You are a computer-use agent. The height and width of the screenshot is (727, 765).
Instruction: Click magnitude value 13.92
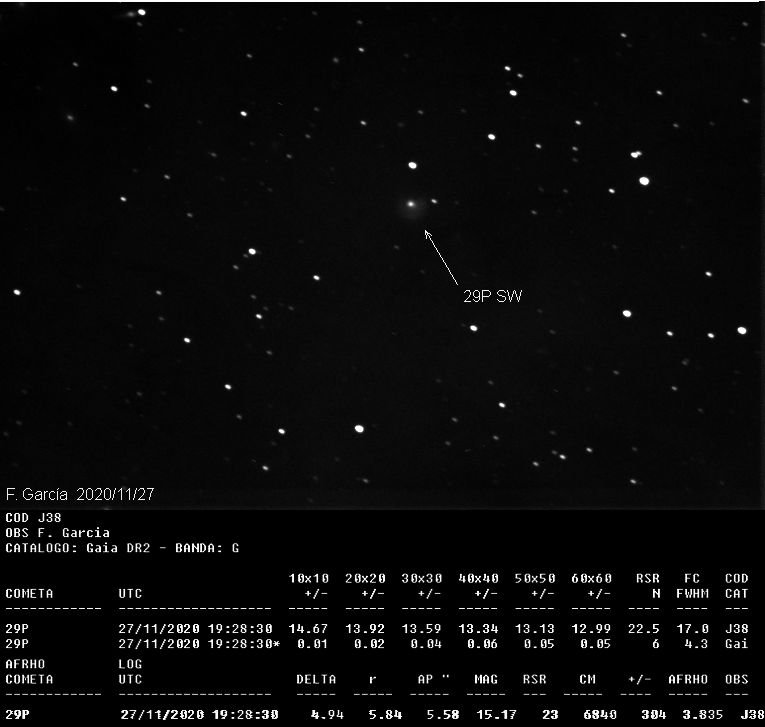tap(365, 628)
